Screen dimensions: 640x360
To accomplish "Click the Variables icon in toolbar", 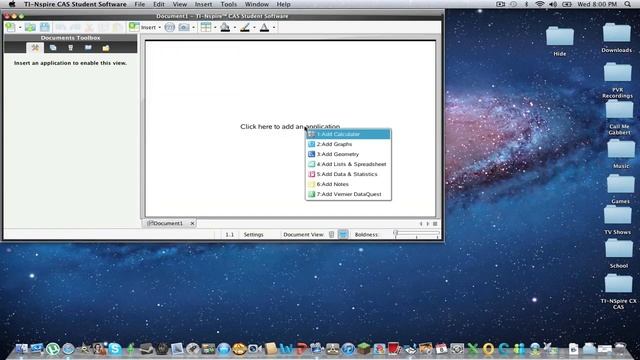I will [x=170, y=27].
